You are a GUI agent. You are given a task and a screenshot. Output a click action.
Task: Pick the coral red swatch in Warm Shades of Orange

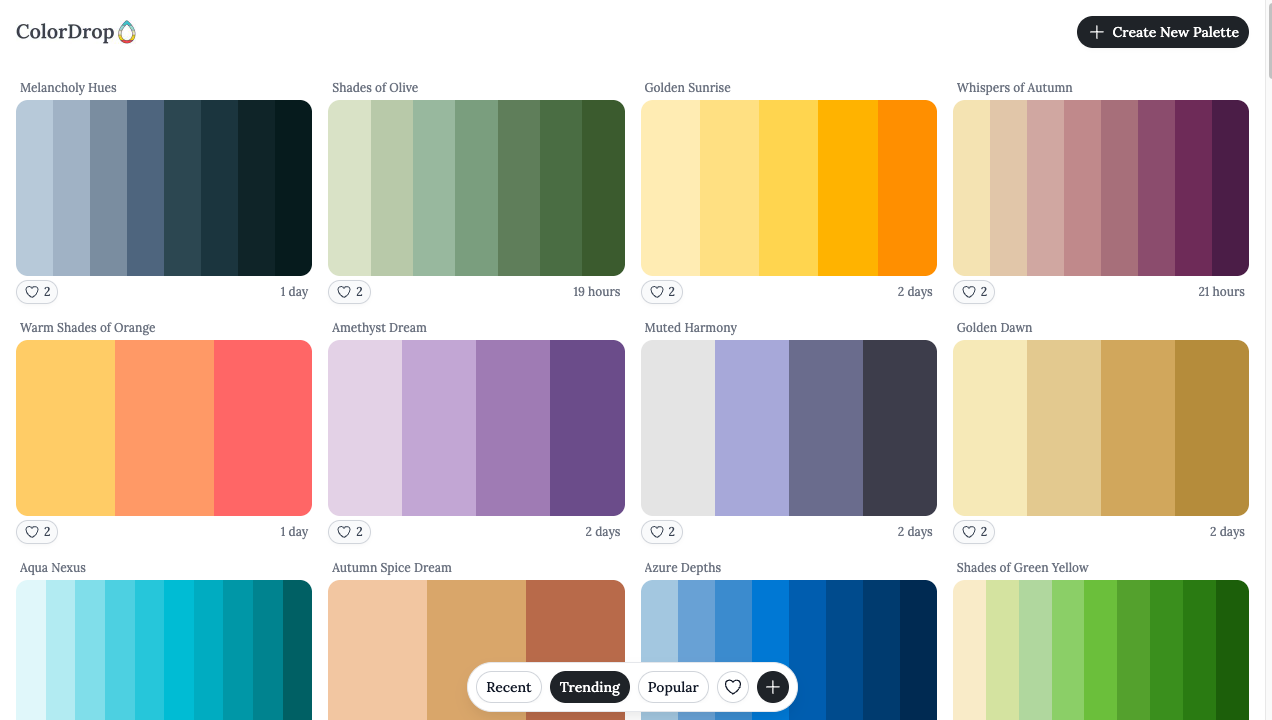[x=263, y=428]
